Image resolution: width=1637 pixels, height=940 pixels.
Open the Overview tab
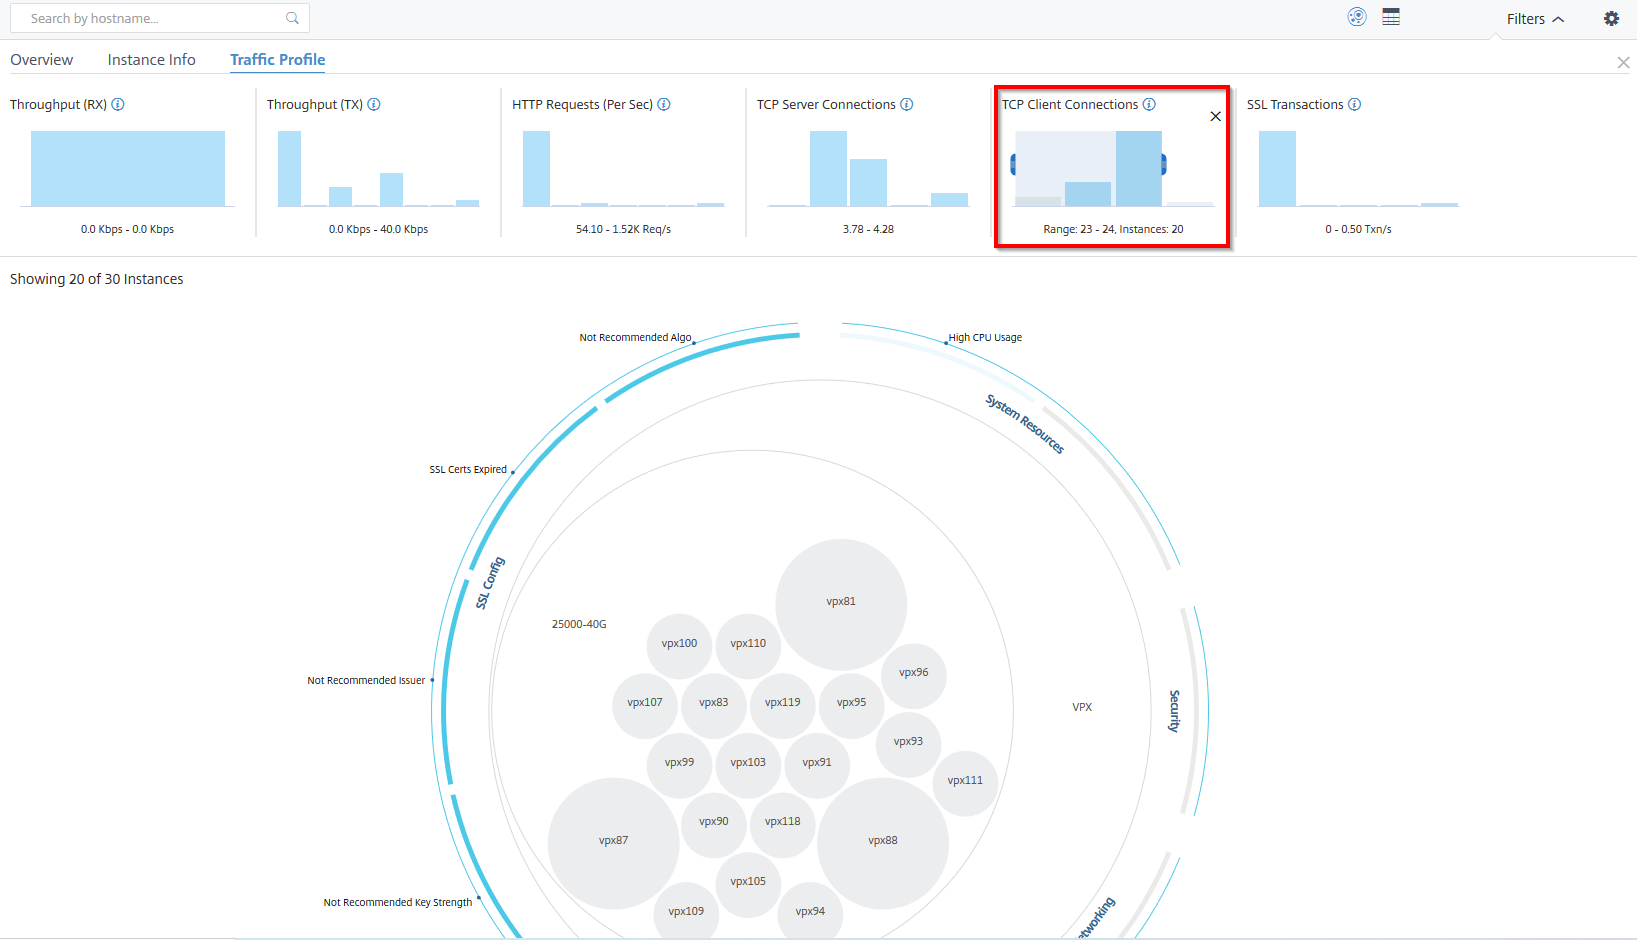42,60
